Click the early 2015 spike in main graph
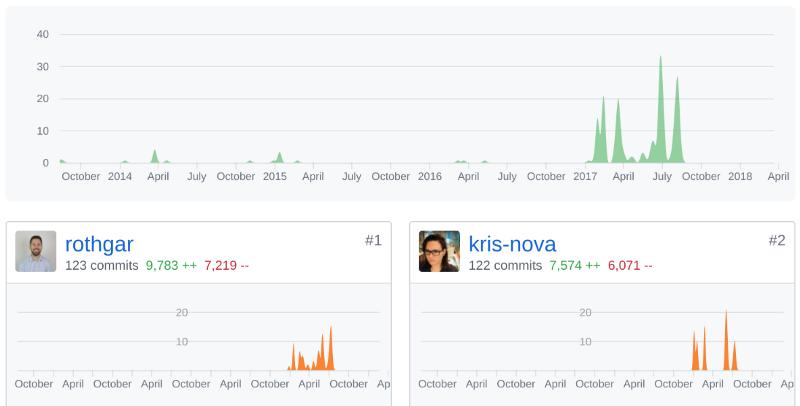Image resolution: width=800 pixels, height=406 pixels. pos(279,157)
